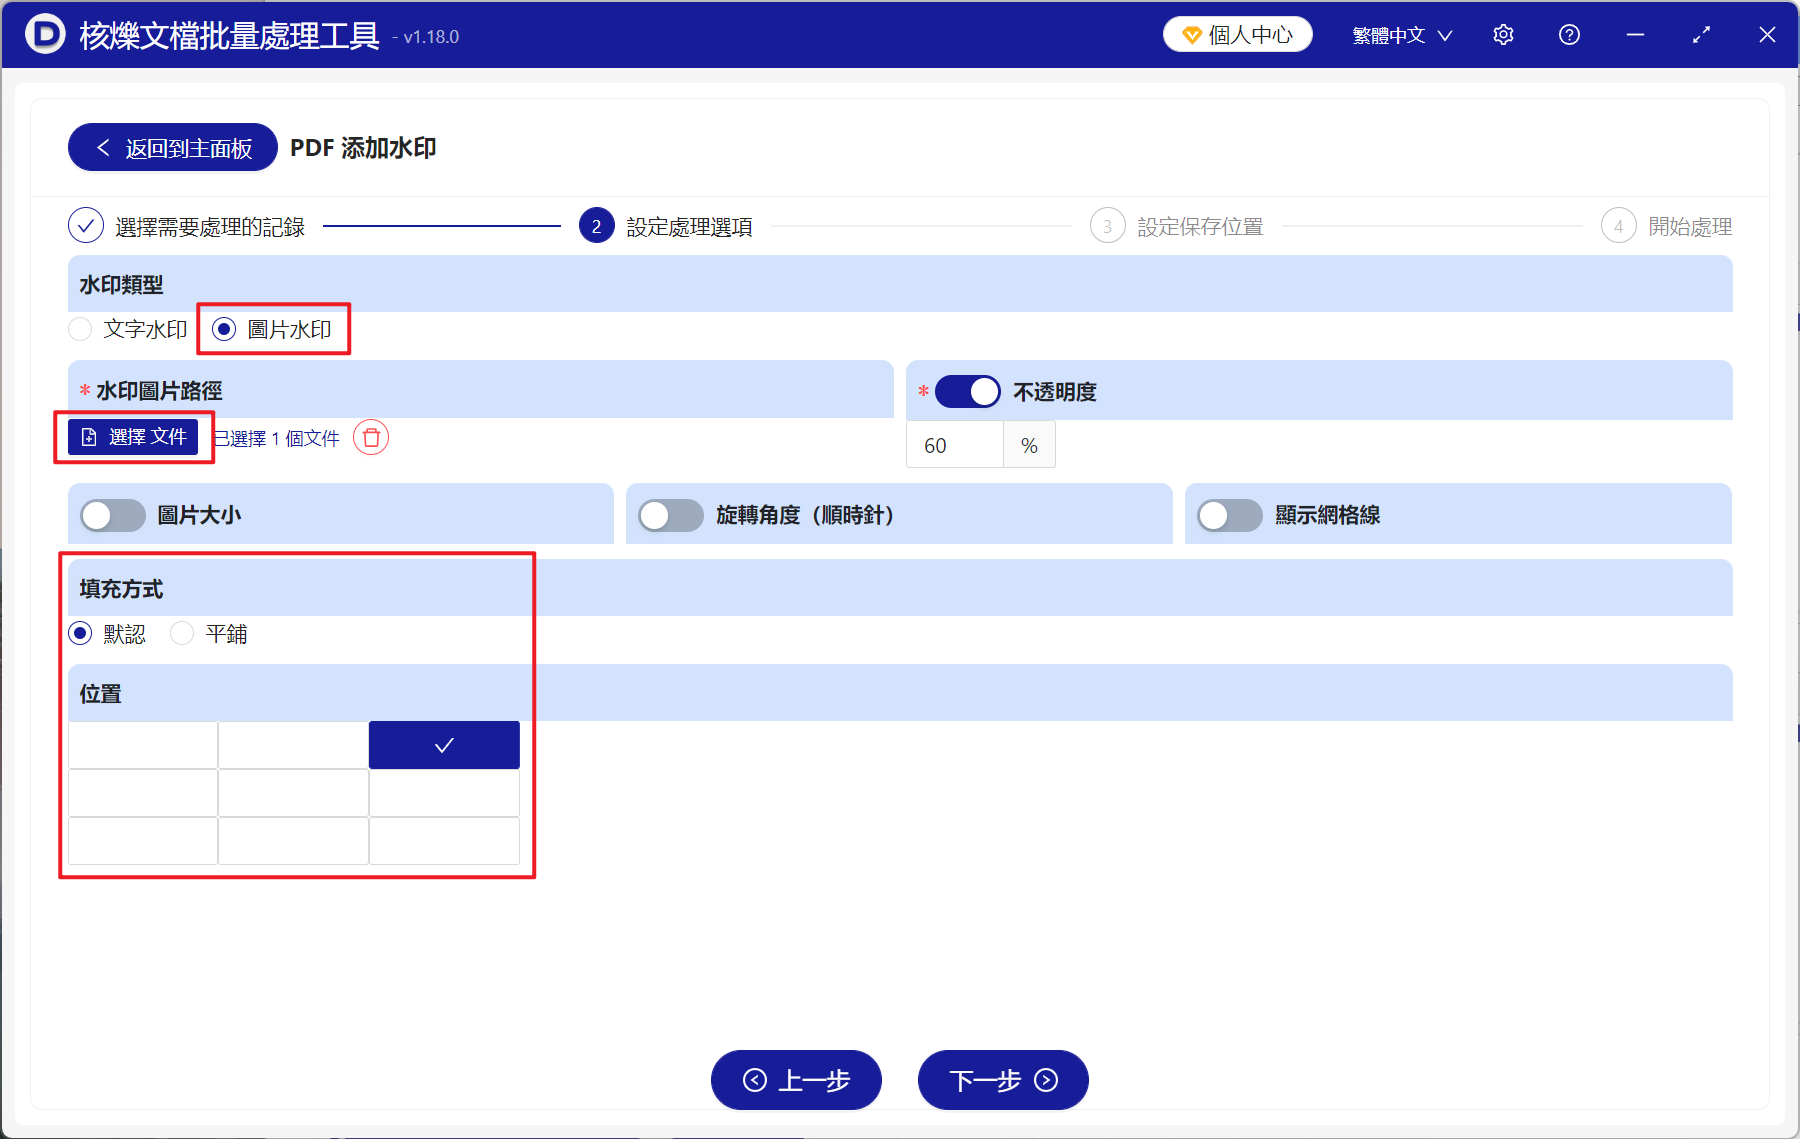Open the 繁體中文 language dropdown
1800x1139 pixels.
click(x=1400, y=34)
